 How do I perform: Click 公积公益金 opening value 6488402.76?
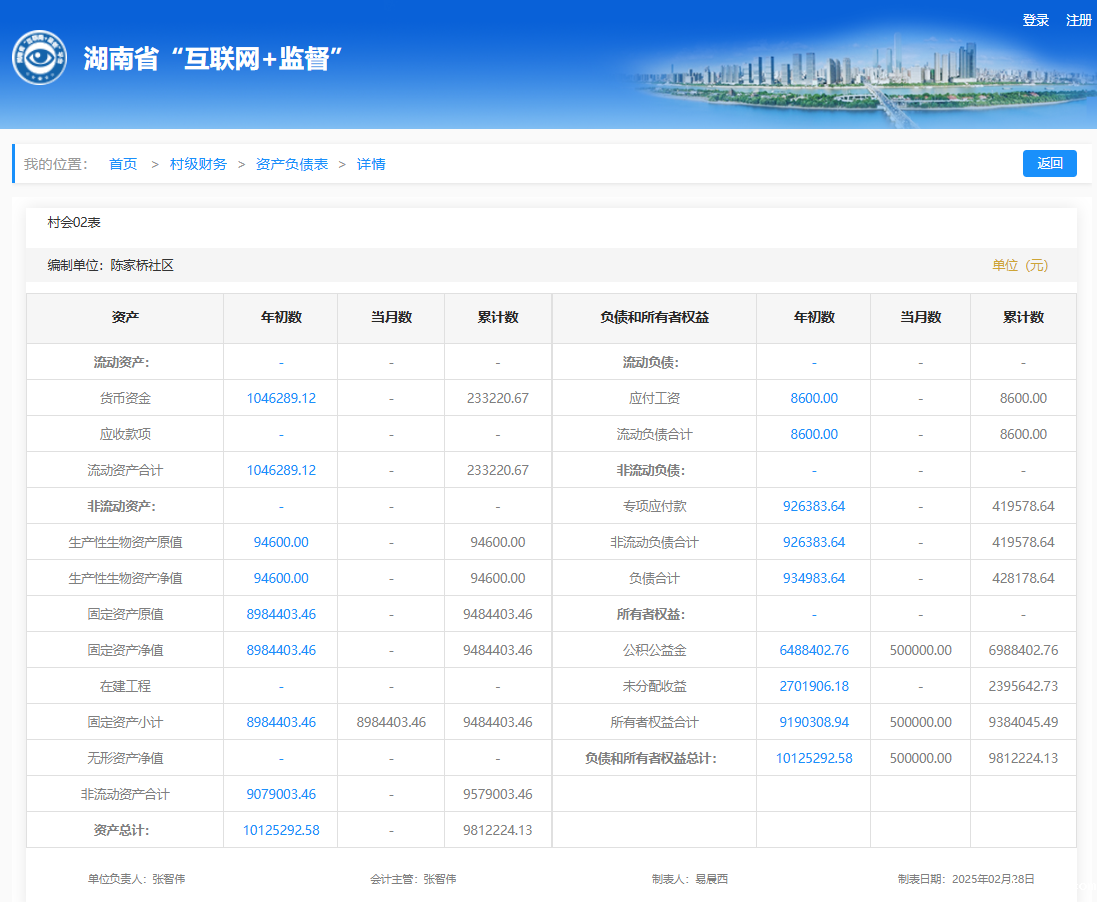[814, 650]
